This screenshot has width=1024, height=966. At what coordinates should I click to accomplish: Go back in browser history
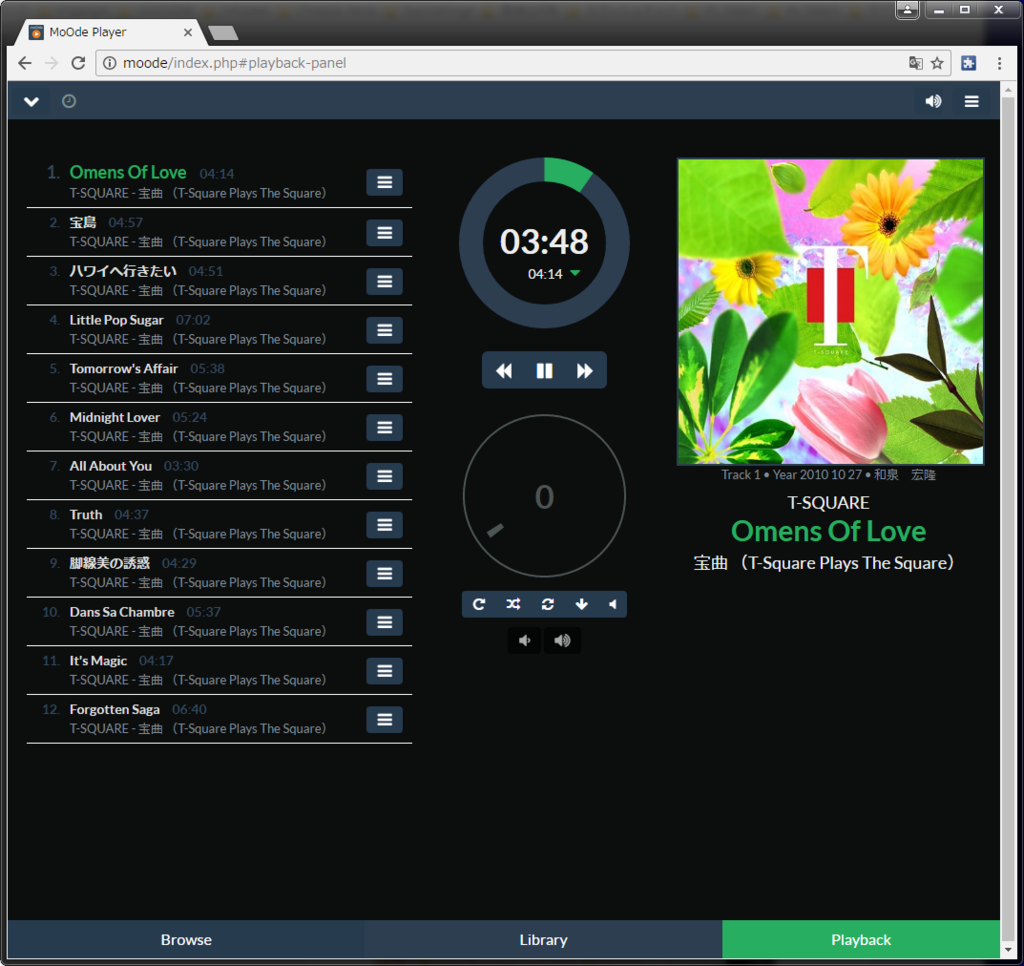click(x=25, y=63)
